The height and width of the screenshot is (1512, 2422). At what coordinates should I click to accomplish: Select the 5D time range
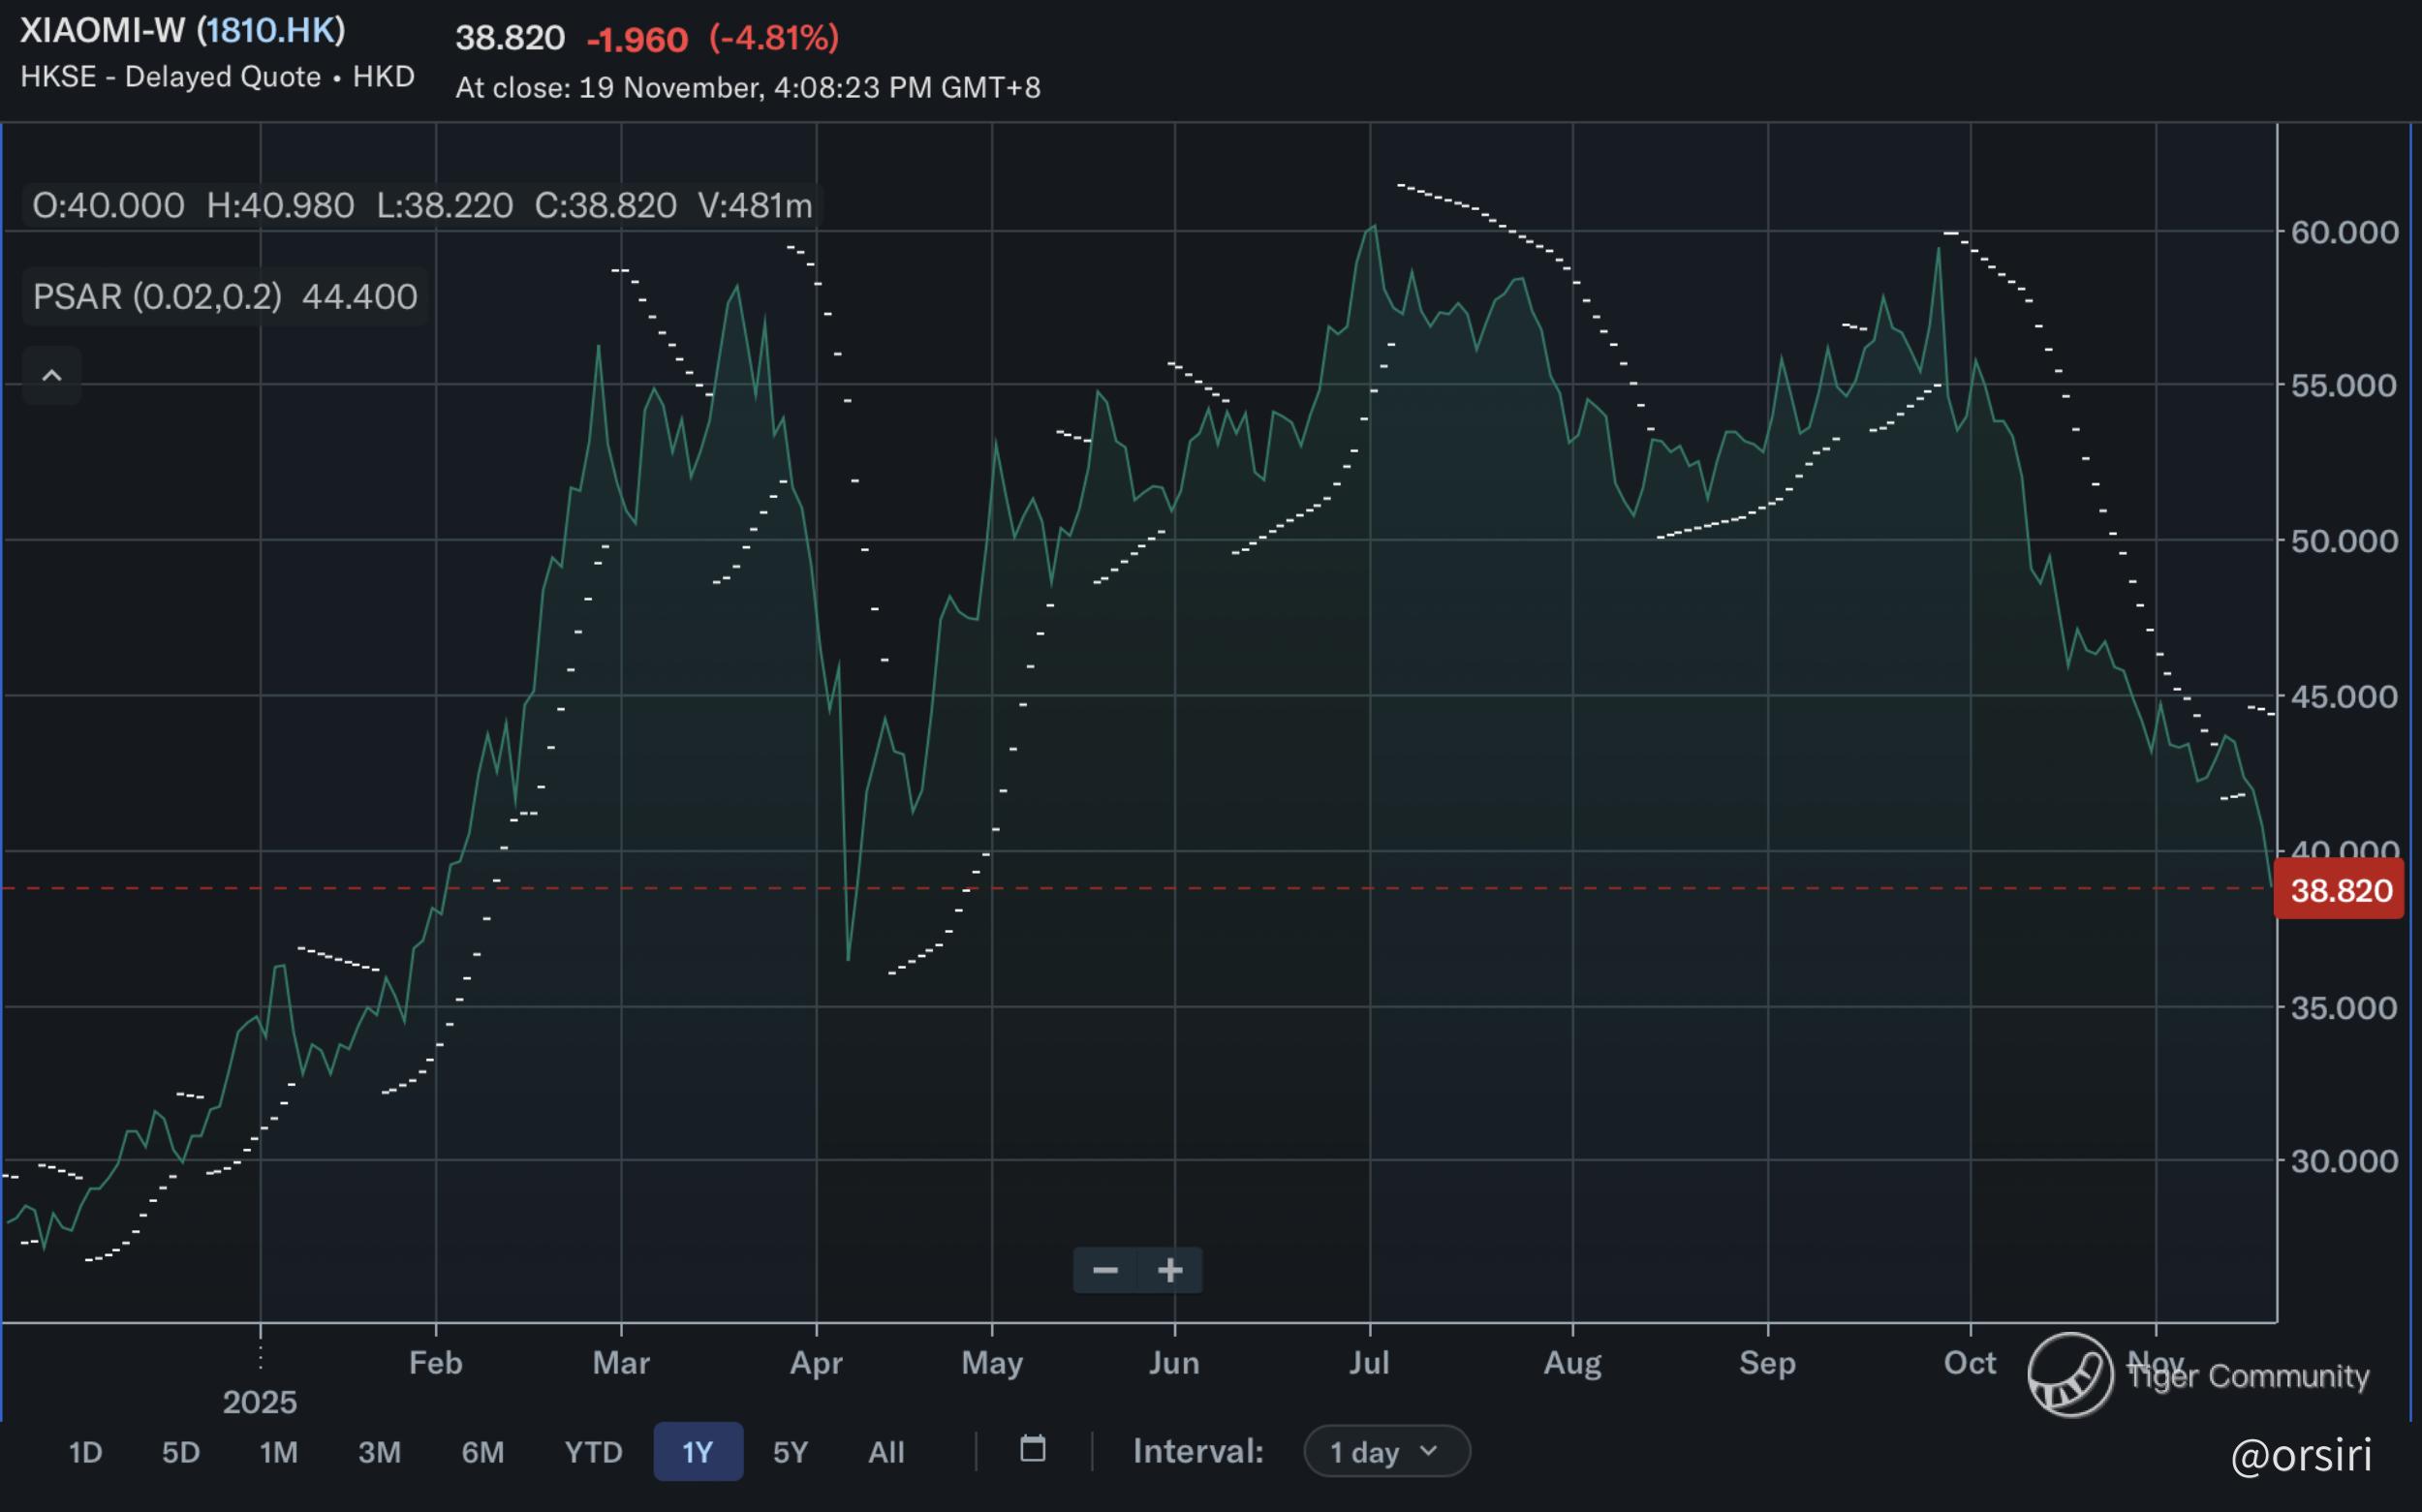click(181, 1451)
